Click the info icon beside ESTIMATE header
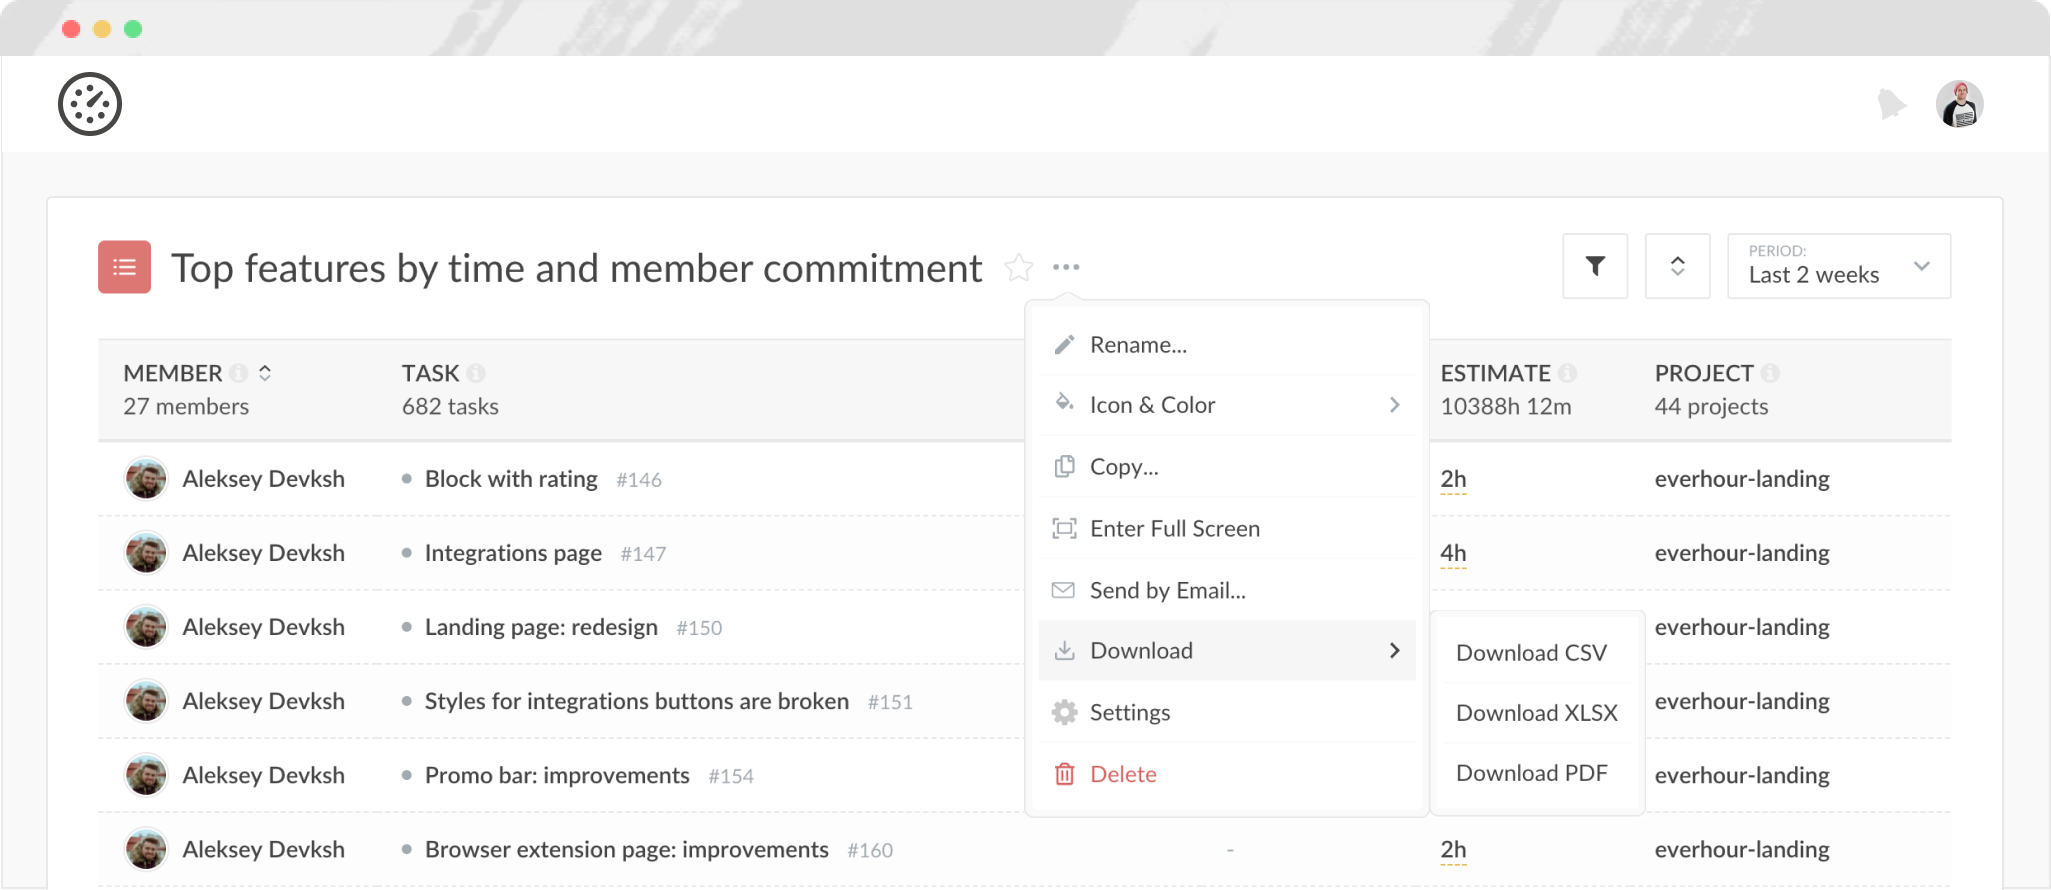Viewport: 2051px width, 890px height. (1567, 373)
